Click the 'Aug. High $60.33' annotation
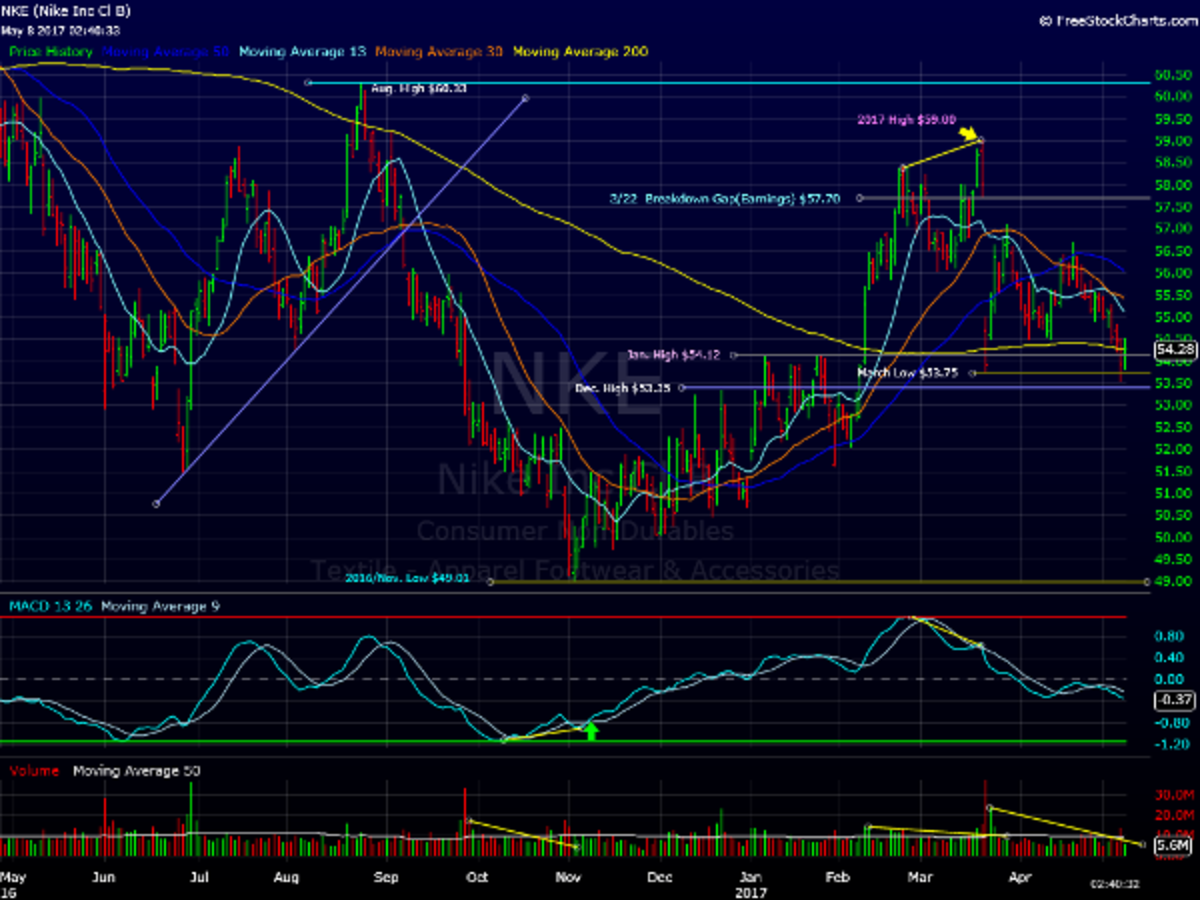Screen dimensions: 1200x900 [x=418, y=88]
